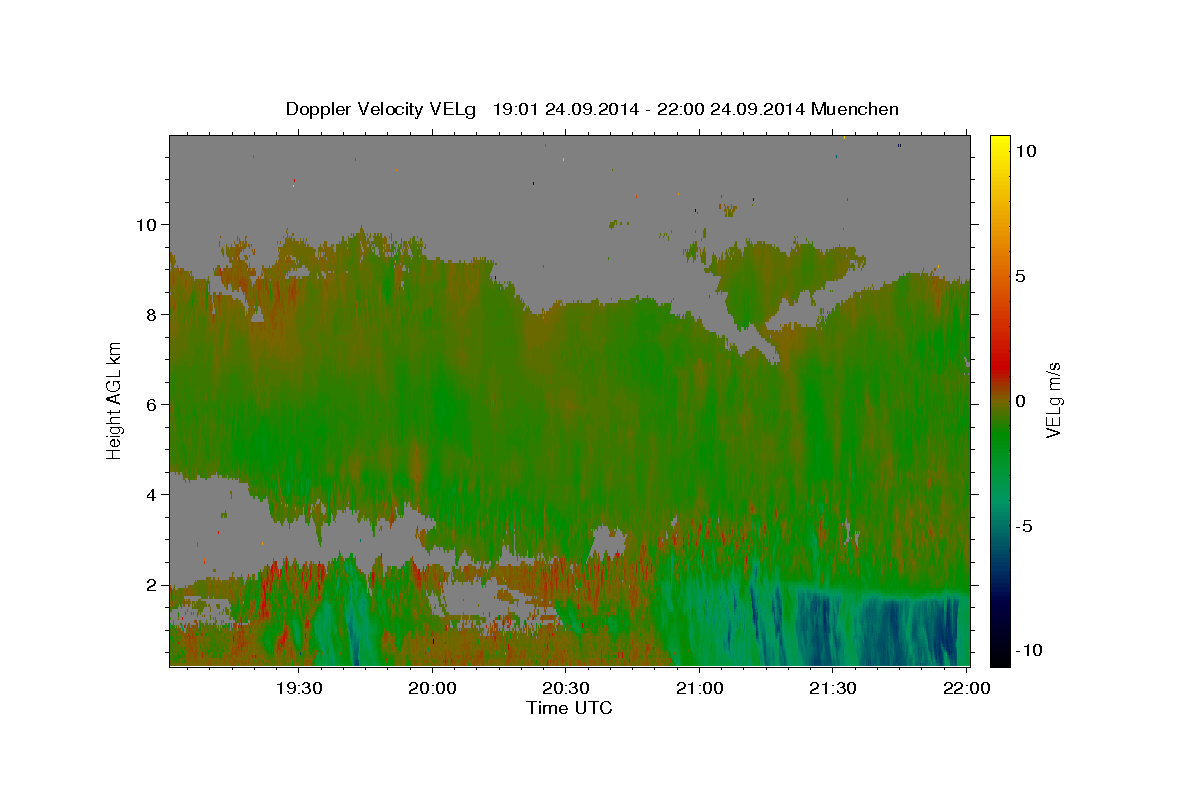Click the height tick label 8
This screenshot has height=800, width=1200.
pos(152,314)
